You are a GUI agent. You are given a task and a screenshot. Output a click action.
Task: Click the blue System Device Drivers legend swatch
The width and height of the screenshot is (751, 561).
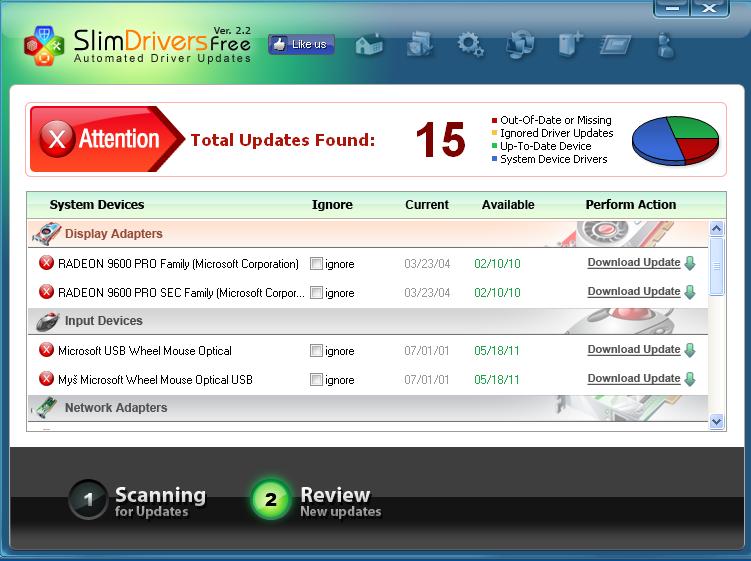tap(494, 159)
